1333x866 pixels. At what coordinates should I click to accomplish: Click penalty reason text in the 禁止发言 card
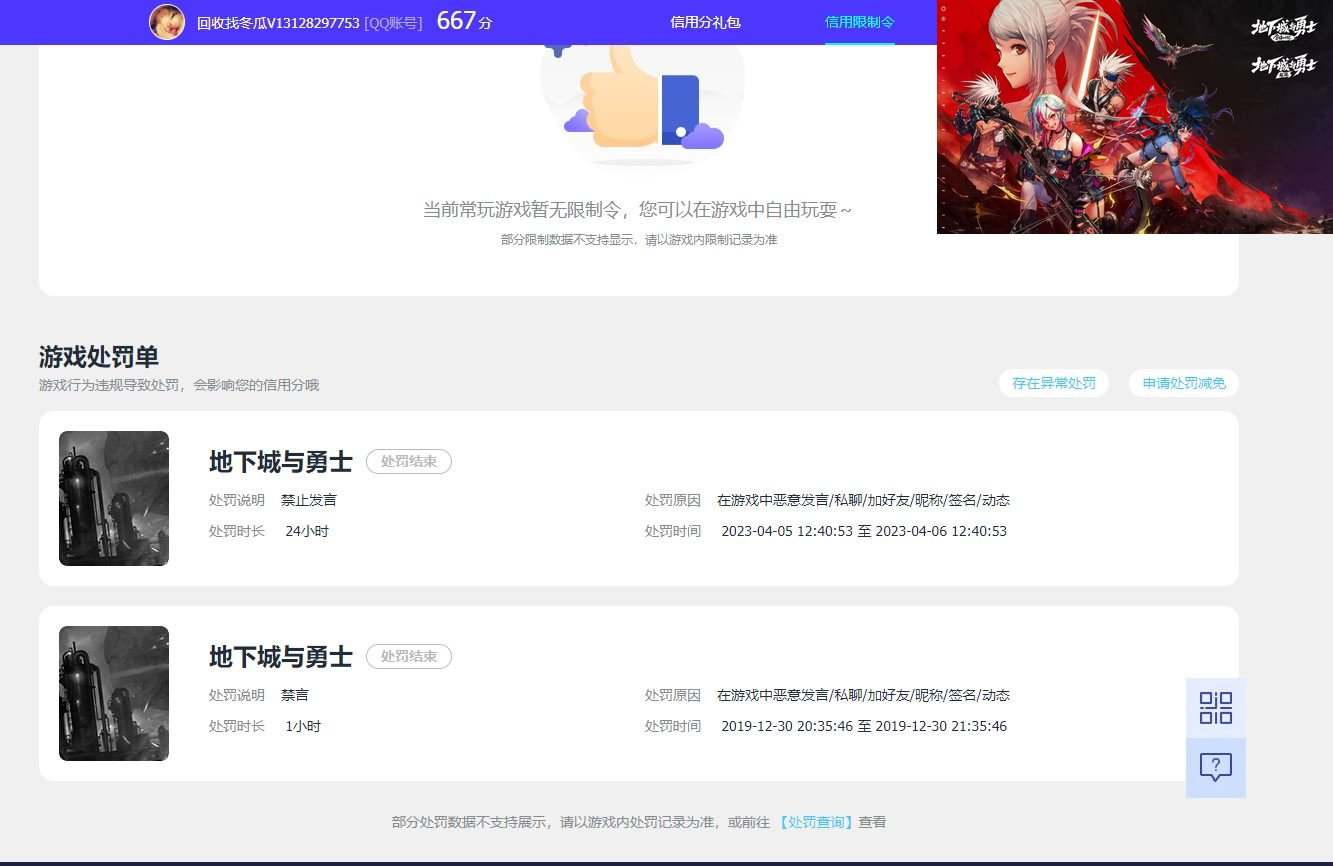863,500
